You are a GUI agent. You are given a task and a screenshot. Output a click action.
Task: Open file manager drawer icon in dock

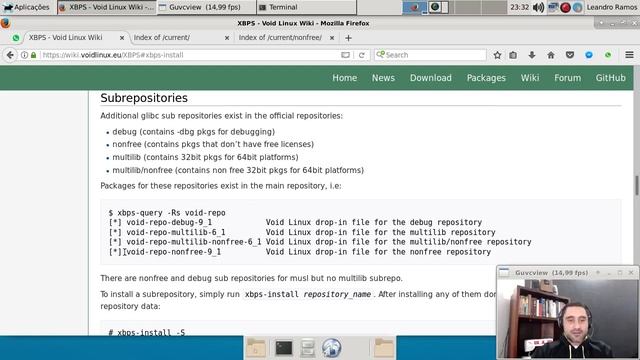tap(307, 348)
